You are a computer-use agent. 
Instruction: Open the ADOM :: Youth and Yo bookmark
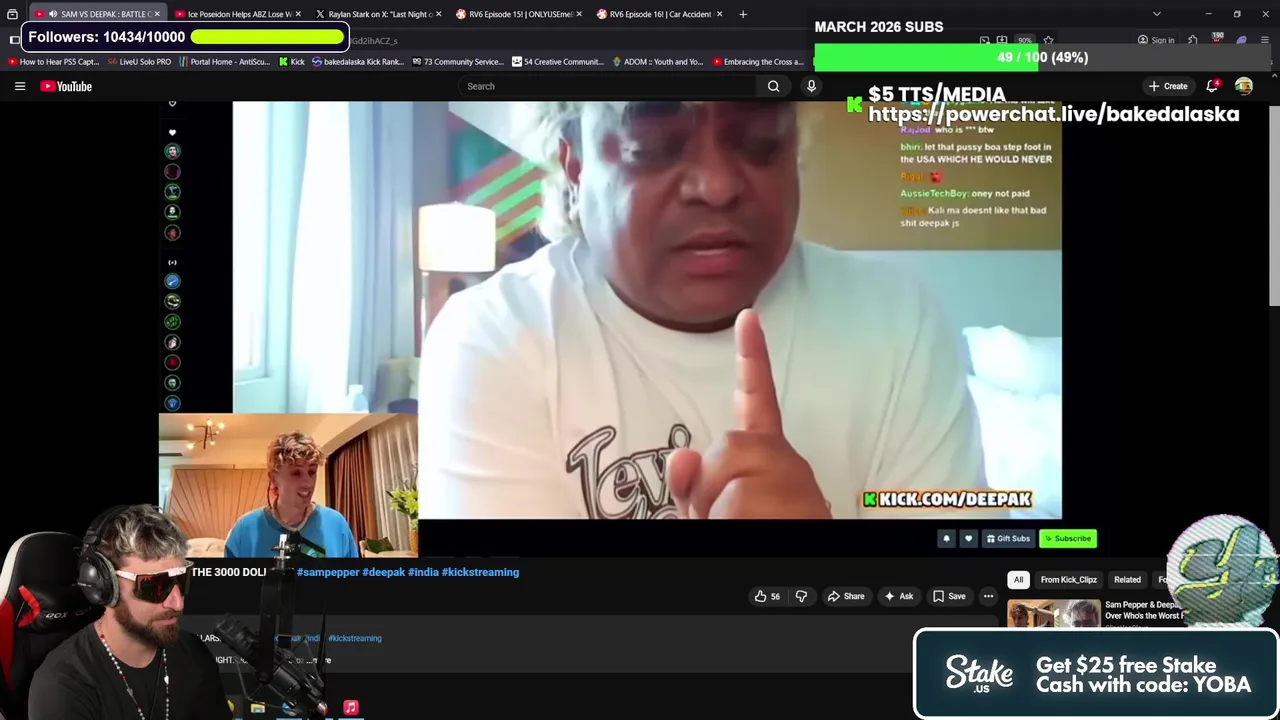pos(658,62)
